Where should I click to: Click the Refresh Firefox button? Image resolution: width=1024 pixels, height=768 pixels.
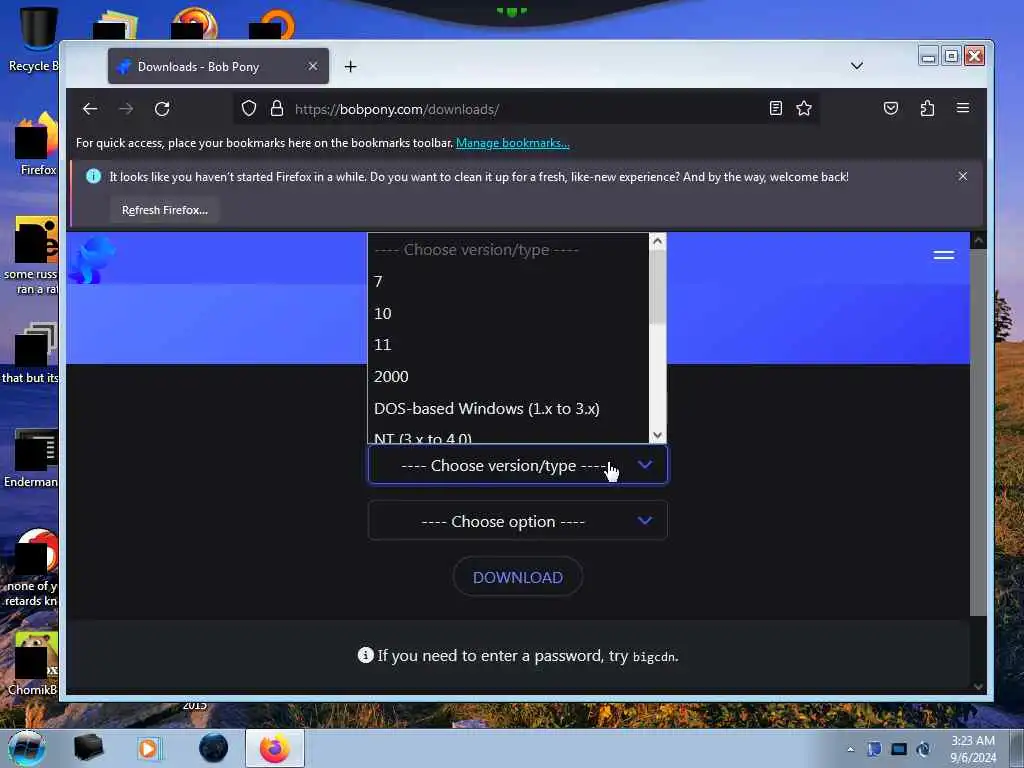coord(165,210)
